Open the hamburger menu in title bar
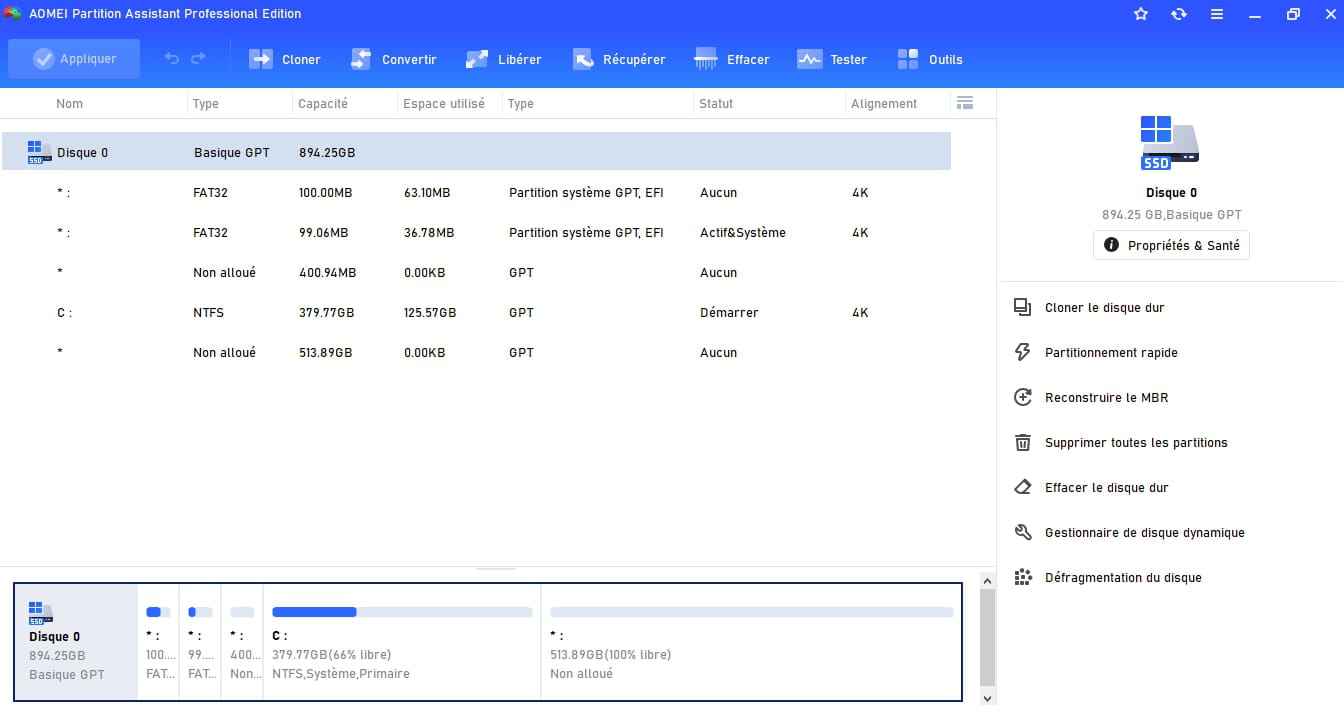1344x705 pixels. point(1217,14)
